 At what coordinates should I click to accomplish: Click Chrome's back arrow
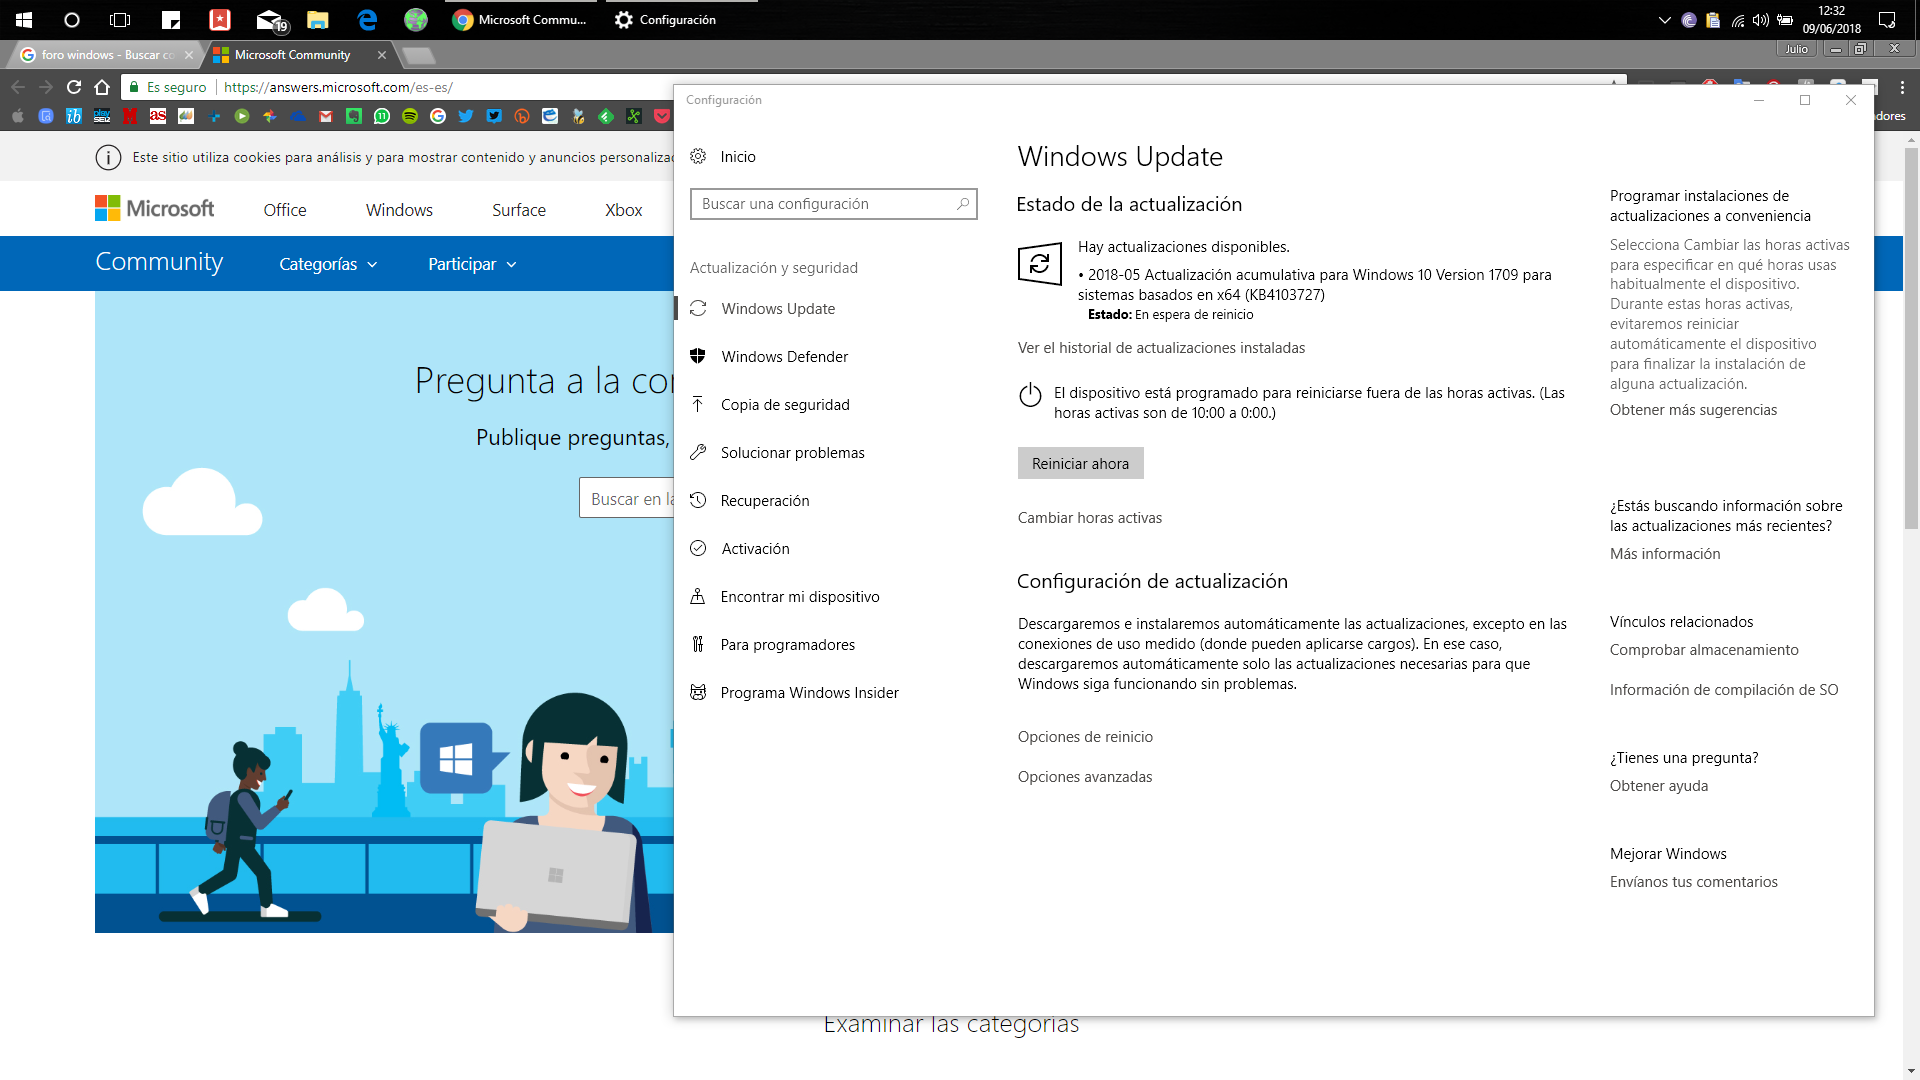[x=18, y=87]
